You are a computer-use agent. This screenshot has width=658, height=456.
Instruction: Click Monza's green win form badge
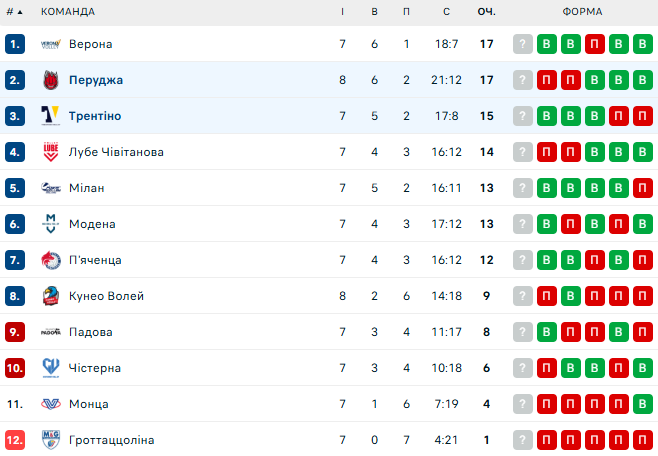pyautogui.click(x=643, y=404)
